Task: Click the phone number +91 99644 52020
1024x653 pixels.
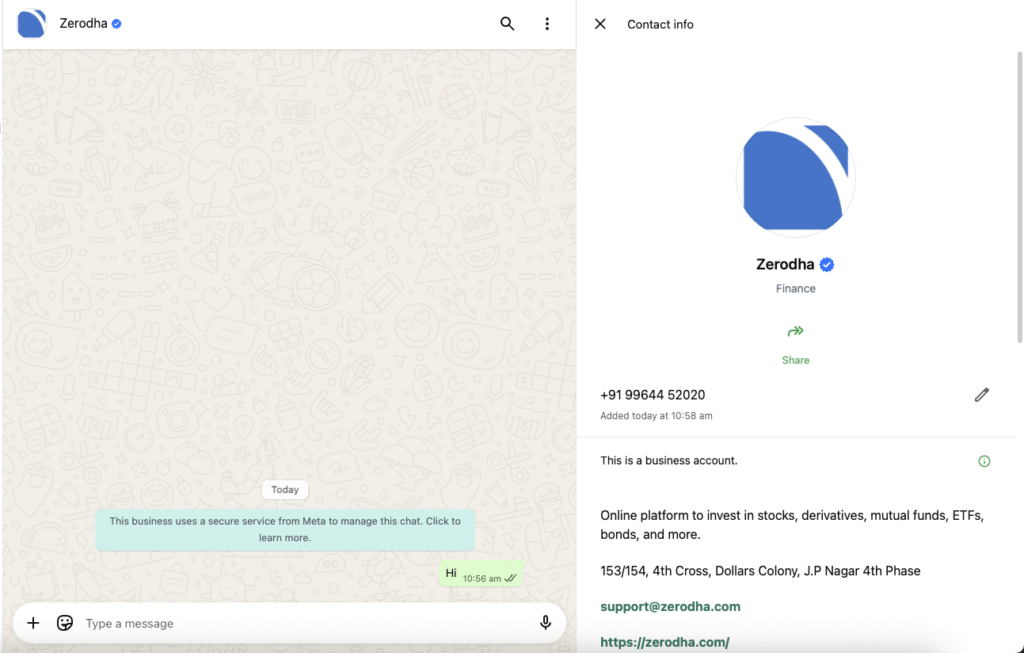Action: point(652,394)
